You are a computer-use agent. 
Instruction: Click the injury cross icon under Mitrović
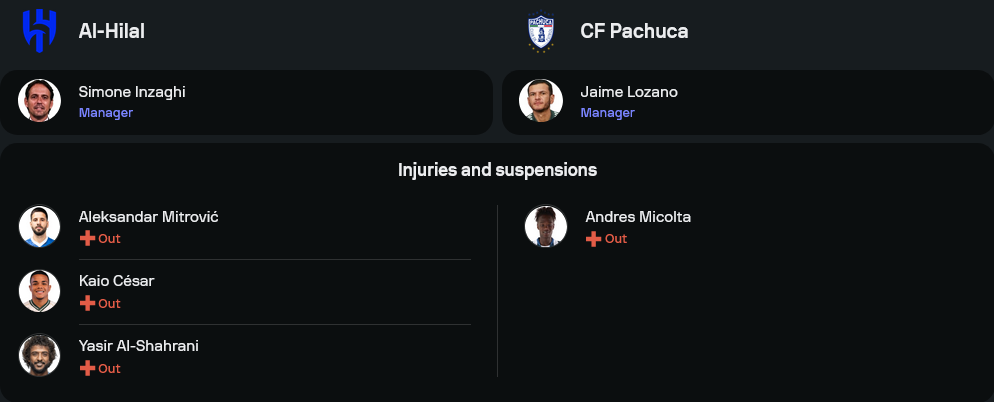pyautogui.click(x=87, y=238)
